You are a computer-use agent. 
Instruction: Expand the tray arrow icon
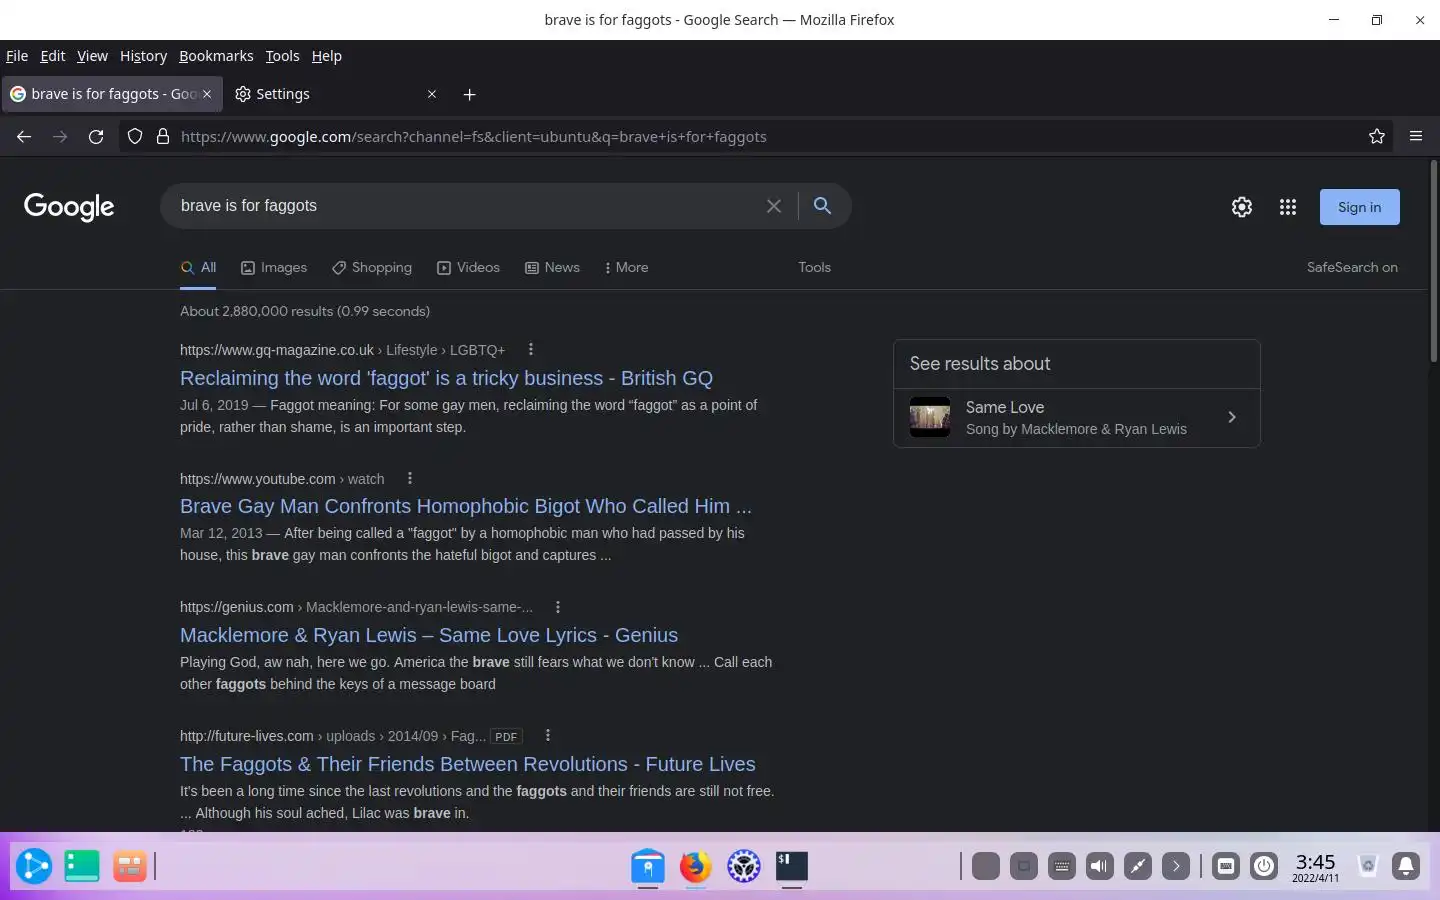1176,866
